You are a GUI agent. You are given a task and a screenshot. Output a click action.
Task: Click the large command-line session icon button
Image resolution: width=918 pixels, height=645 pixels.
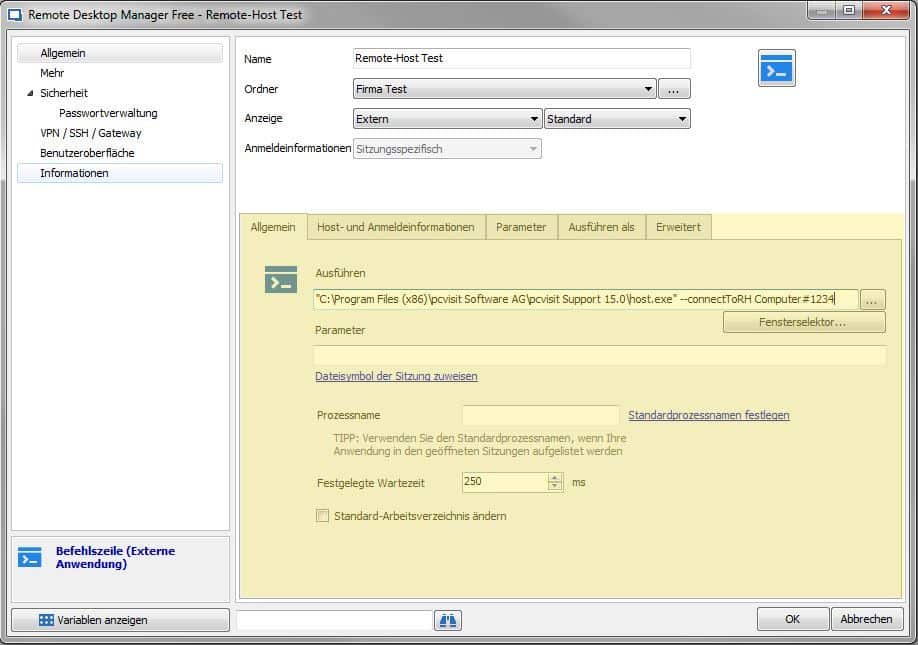click(776, 68)
